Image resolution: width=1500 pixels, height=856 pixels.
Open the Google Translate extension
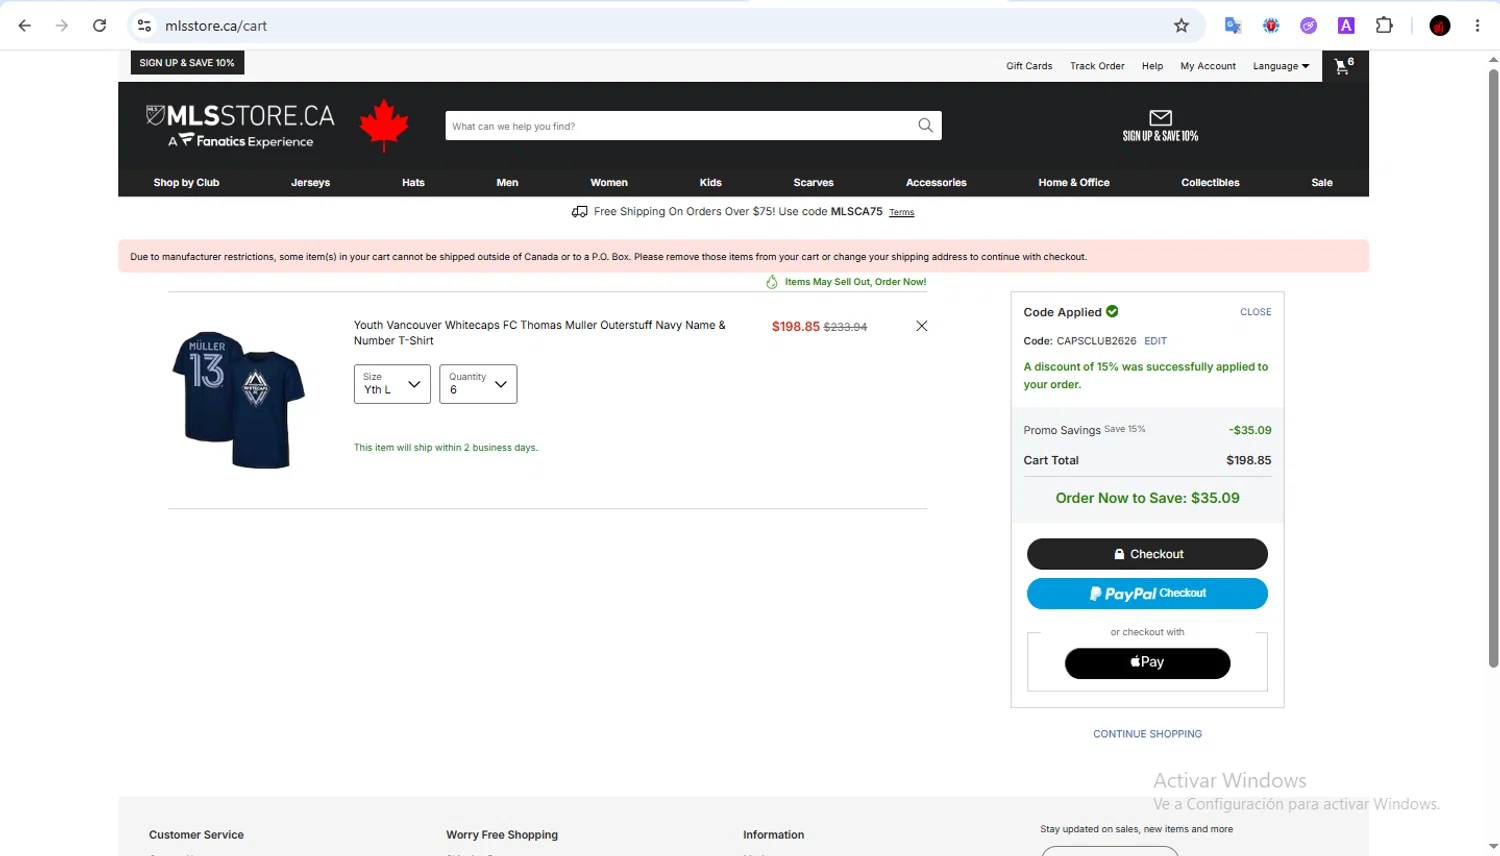click(x=1233, y=26)
